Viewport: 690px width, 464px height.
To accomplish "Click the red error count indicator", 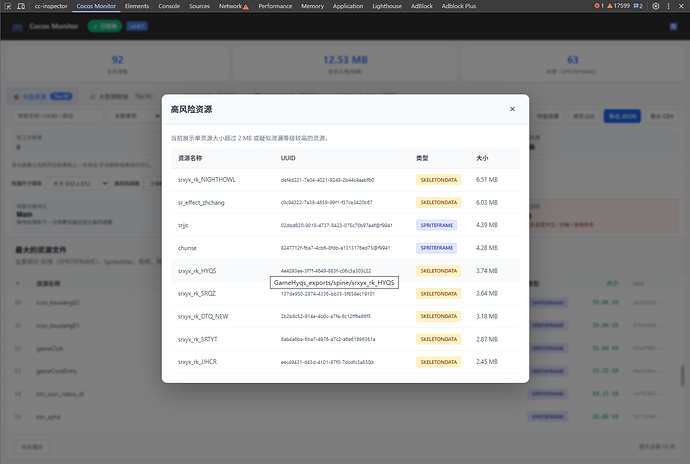I will point(599,6).
